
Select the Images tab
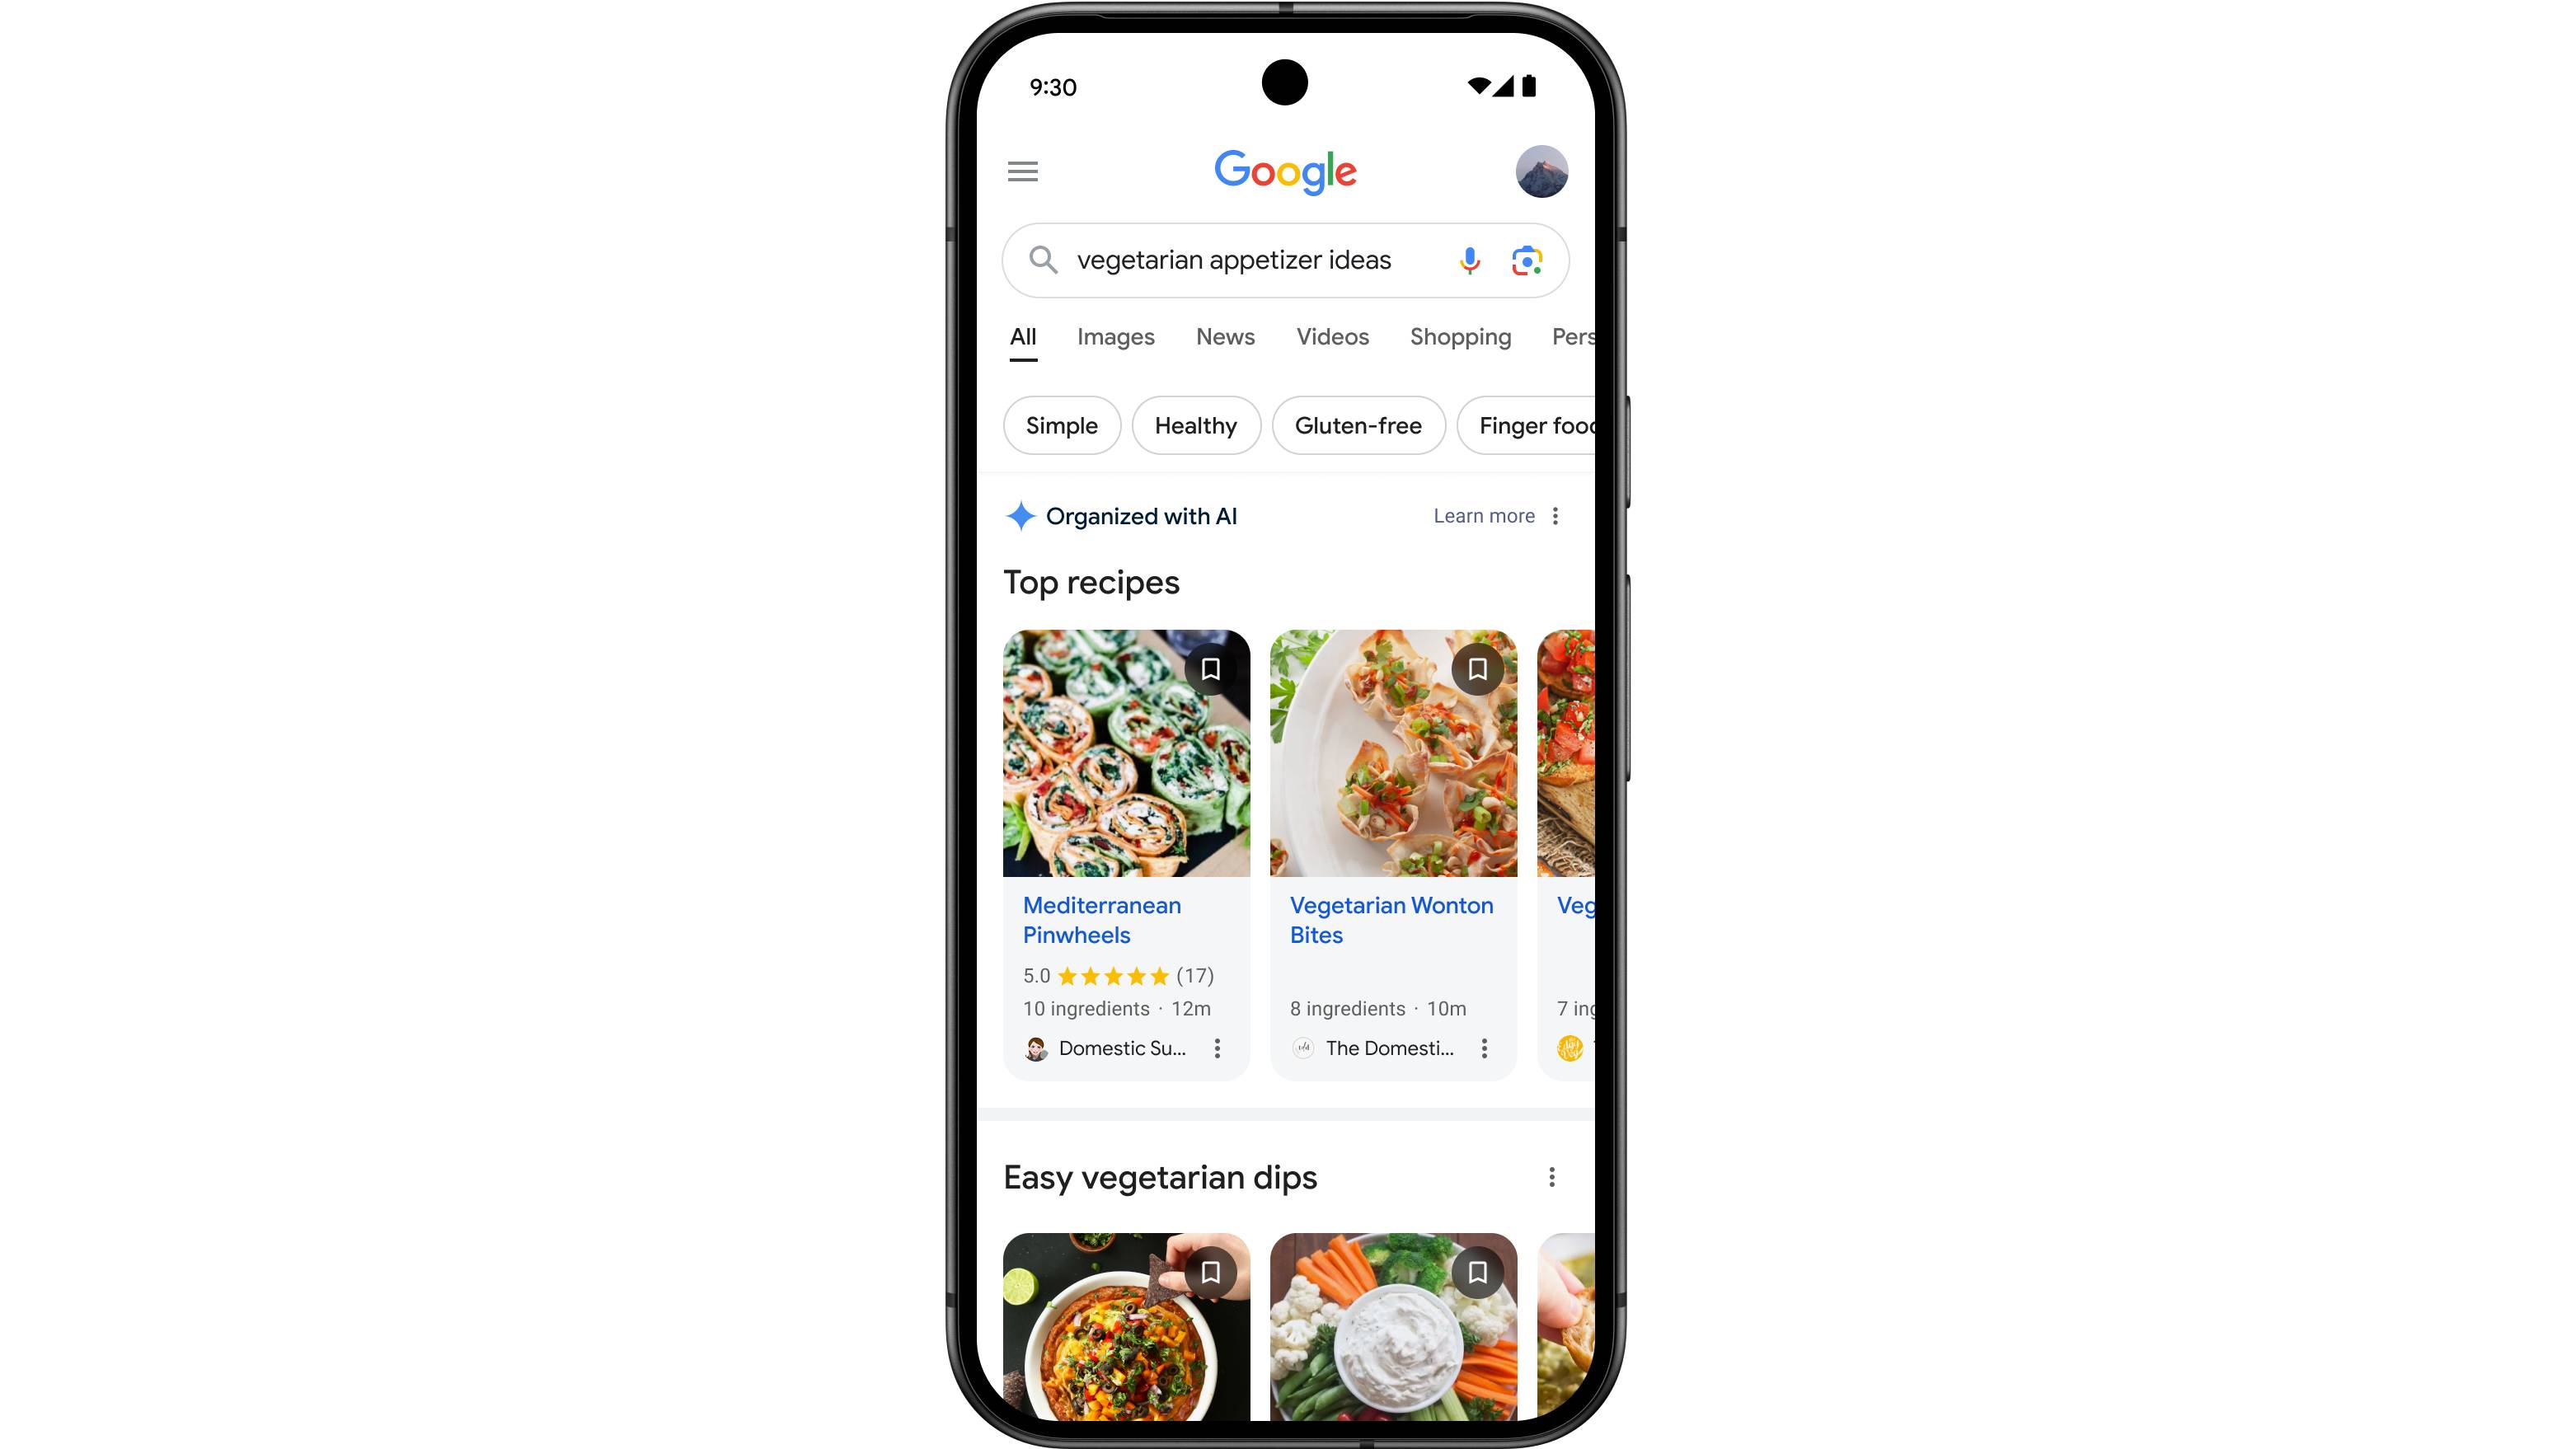(x=1116, y=336)
